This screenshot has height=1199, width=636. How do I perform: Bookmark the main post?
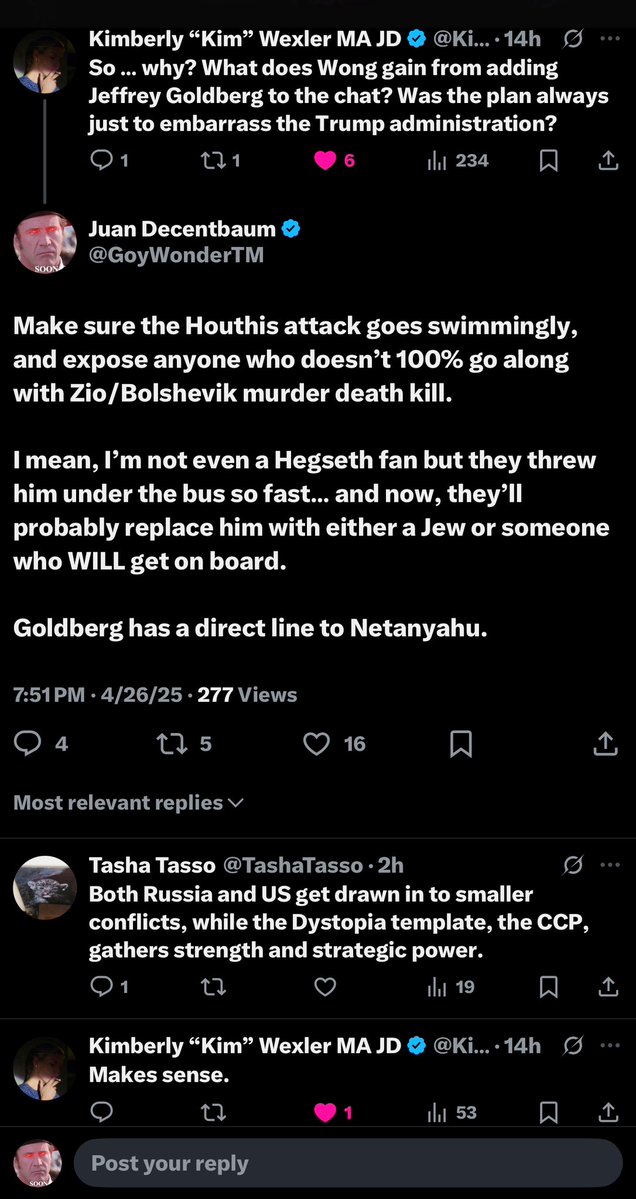(461, 743)
